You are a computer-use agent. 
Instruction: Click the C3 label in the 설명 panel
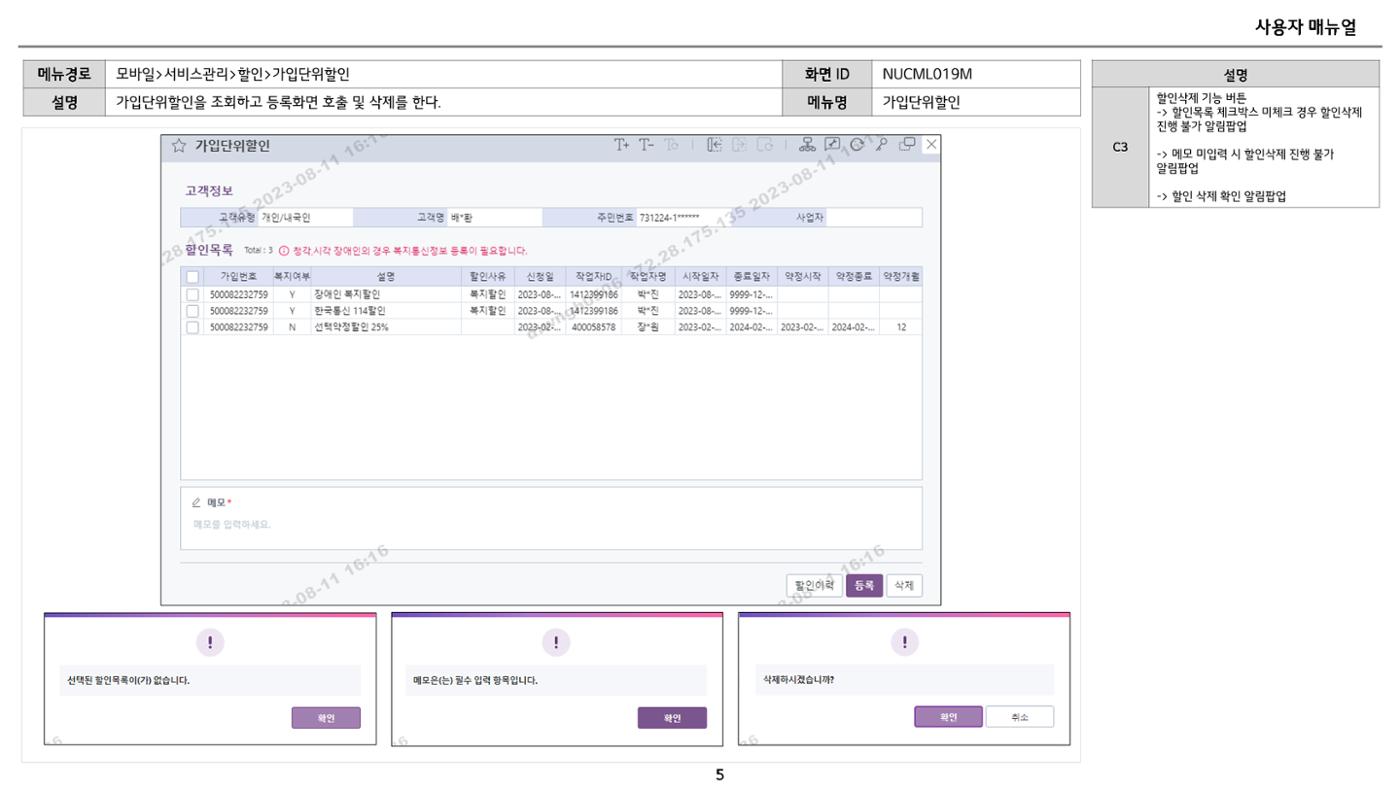(1121, 147)
